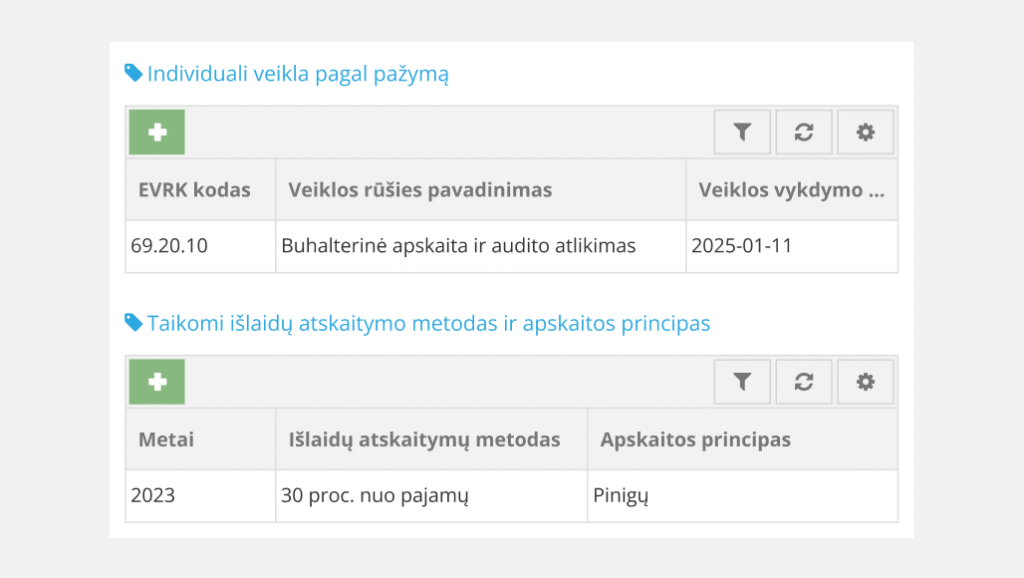Image resolution: width=1024 pixels, height=578 pixels.
Task: Refresh the išlaidų atskaitymo metodas table
Action: coord(804,381)
